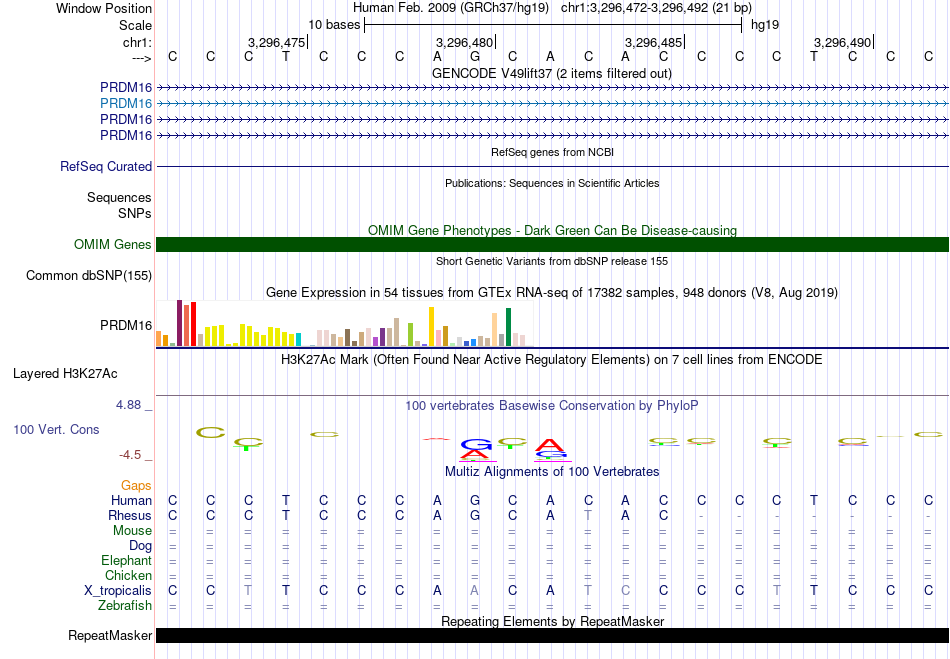The height and width of the screenshot is (659, 950).
Task: Click the Common dbSNP(155) track label
Action: tap(88, 276)
